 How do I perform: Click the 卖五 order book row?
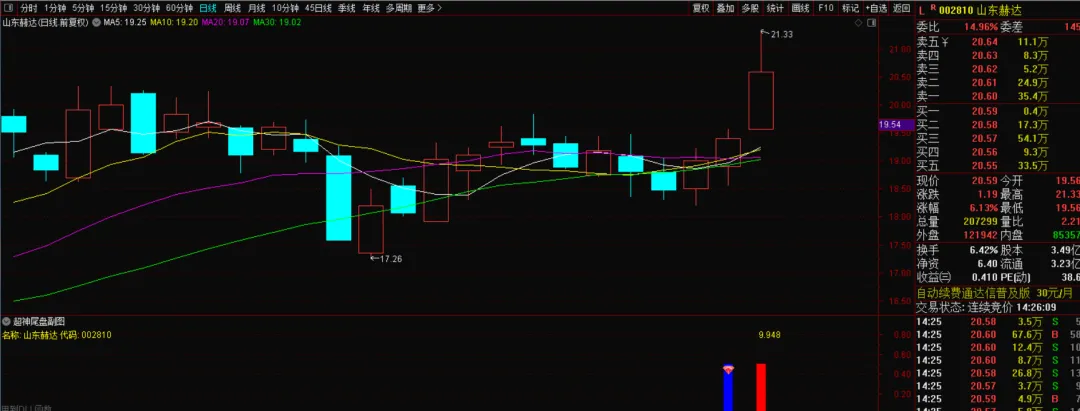[x=997, y=43]
